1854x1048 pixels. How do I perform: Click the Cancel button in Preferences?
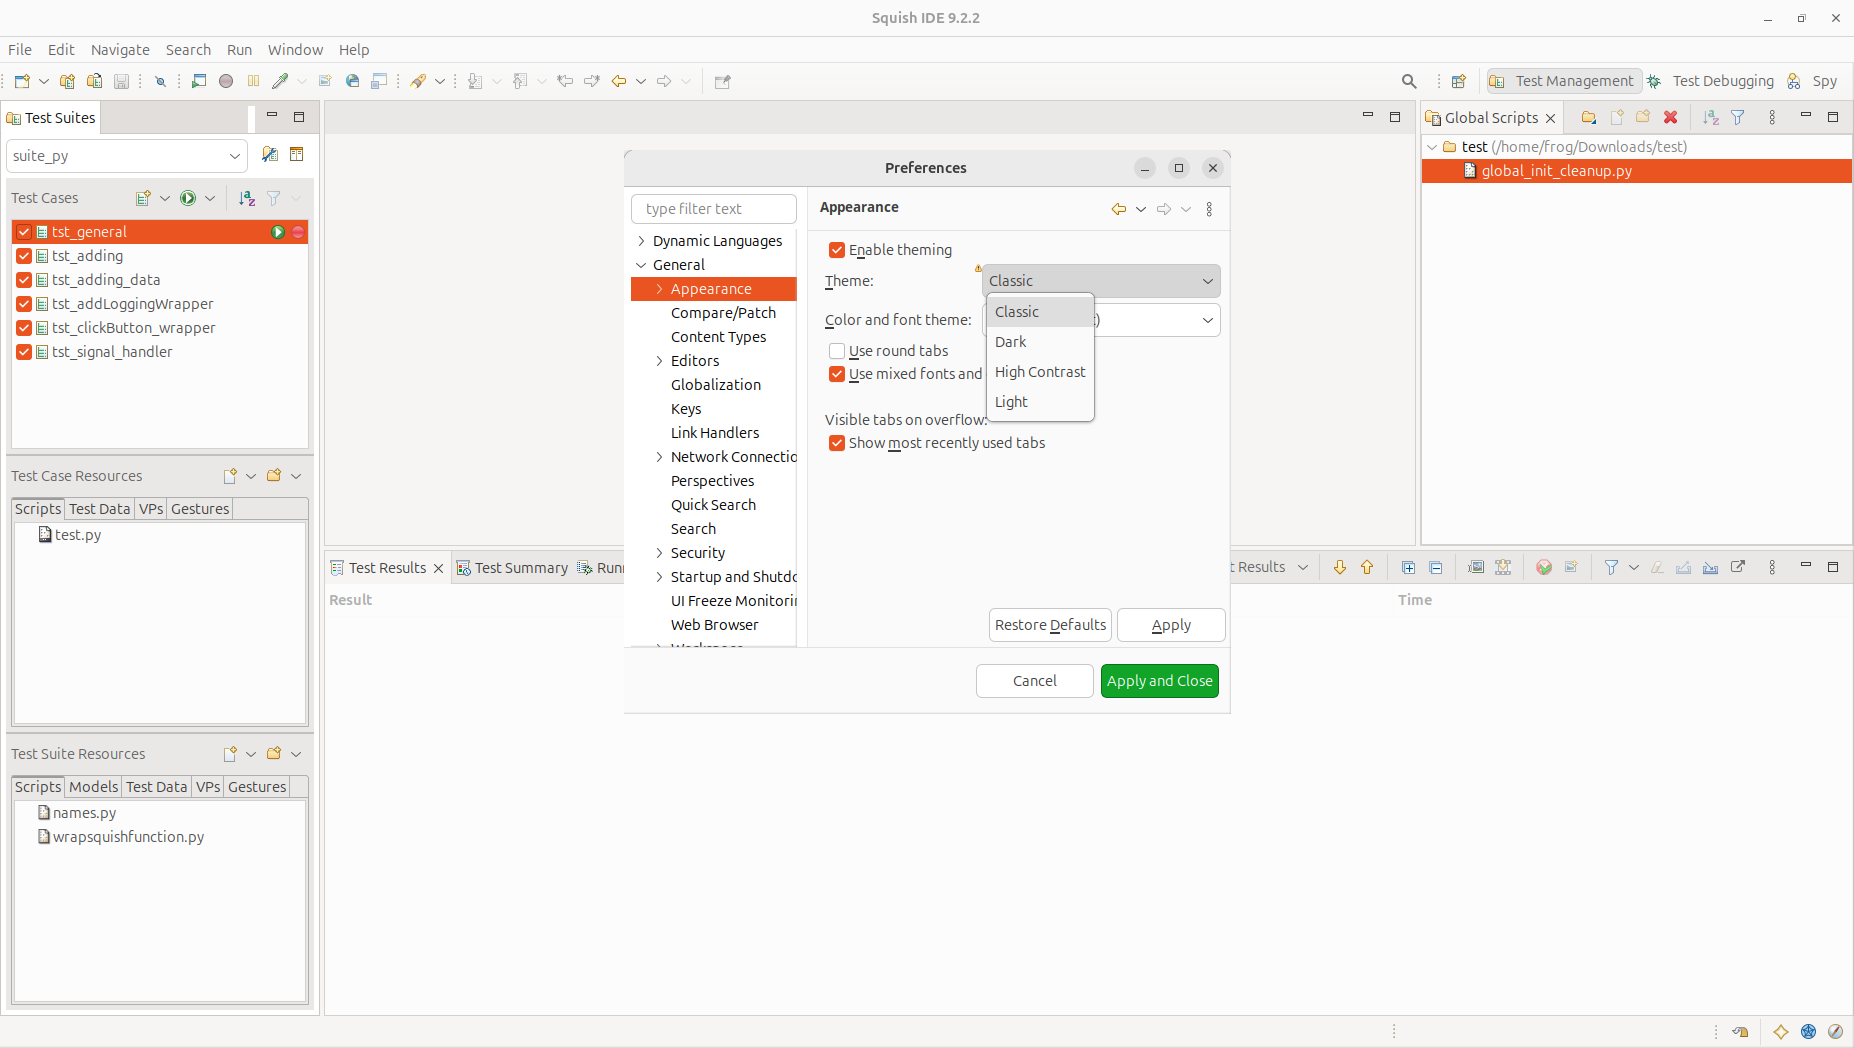pos(1035,681)
